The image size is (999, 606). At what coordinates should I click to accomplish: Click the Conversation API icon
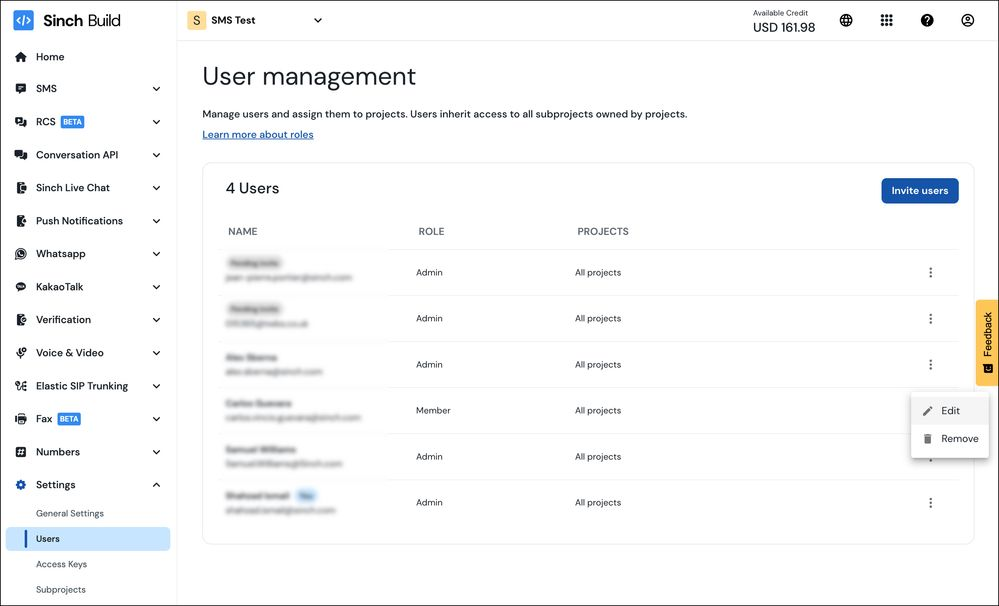pos(21,155)
